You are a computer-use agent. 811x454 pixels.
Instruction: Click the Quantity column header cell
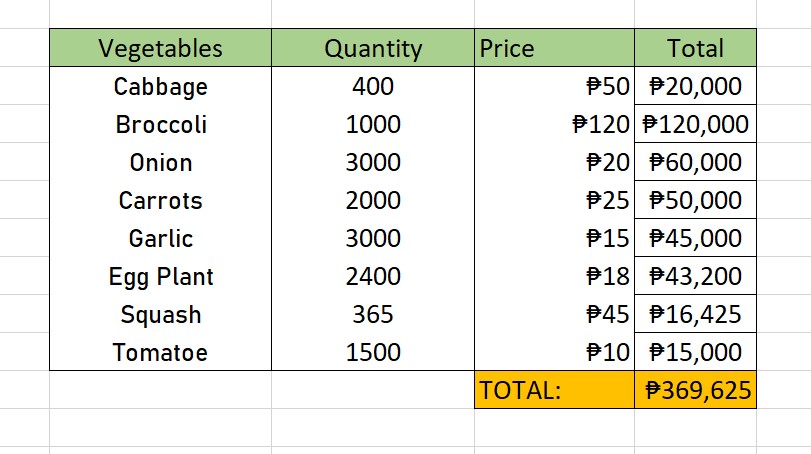pos(373,48)
